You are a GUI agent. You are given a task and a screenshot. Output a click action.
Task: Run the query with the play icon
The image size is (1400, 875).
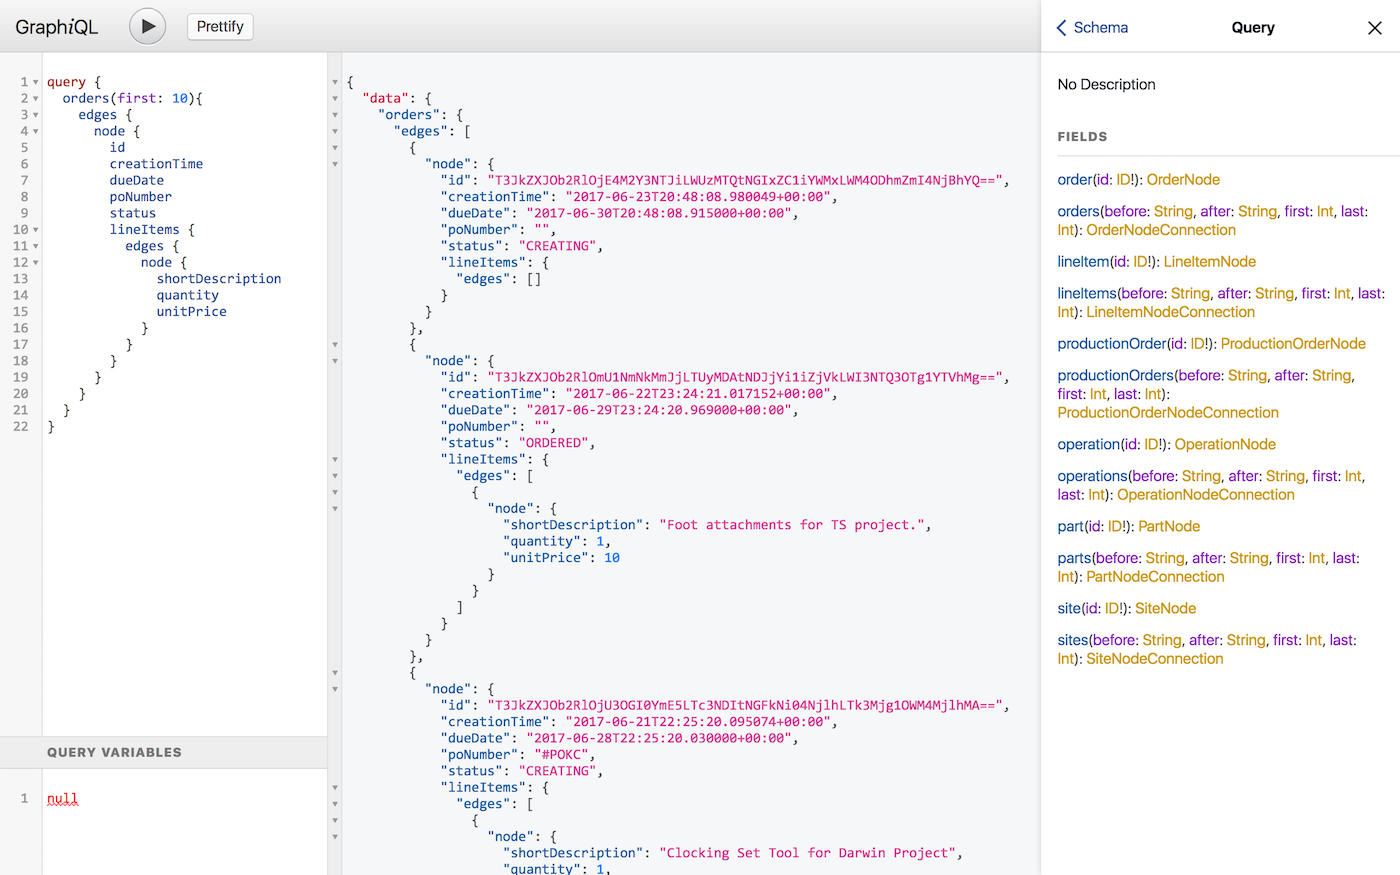[x=147, y=26]
